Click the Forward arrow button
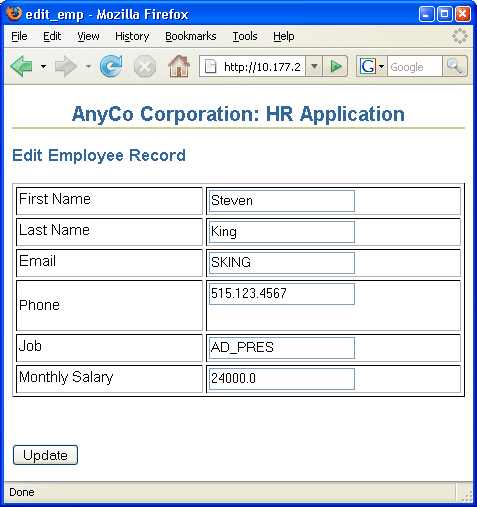Image resolution: width=477 pixels, height=507 pixels. coord(66,66)
